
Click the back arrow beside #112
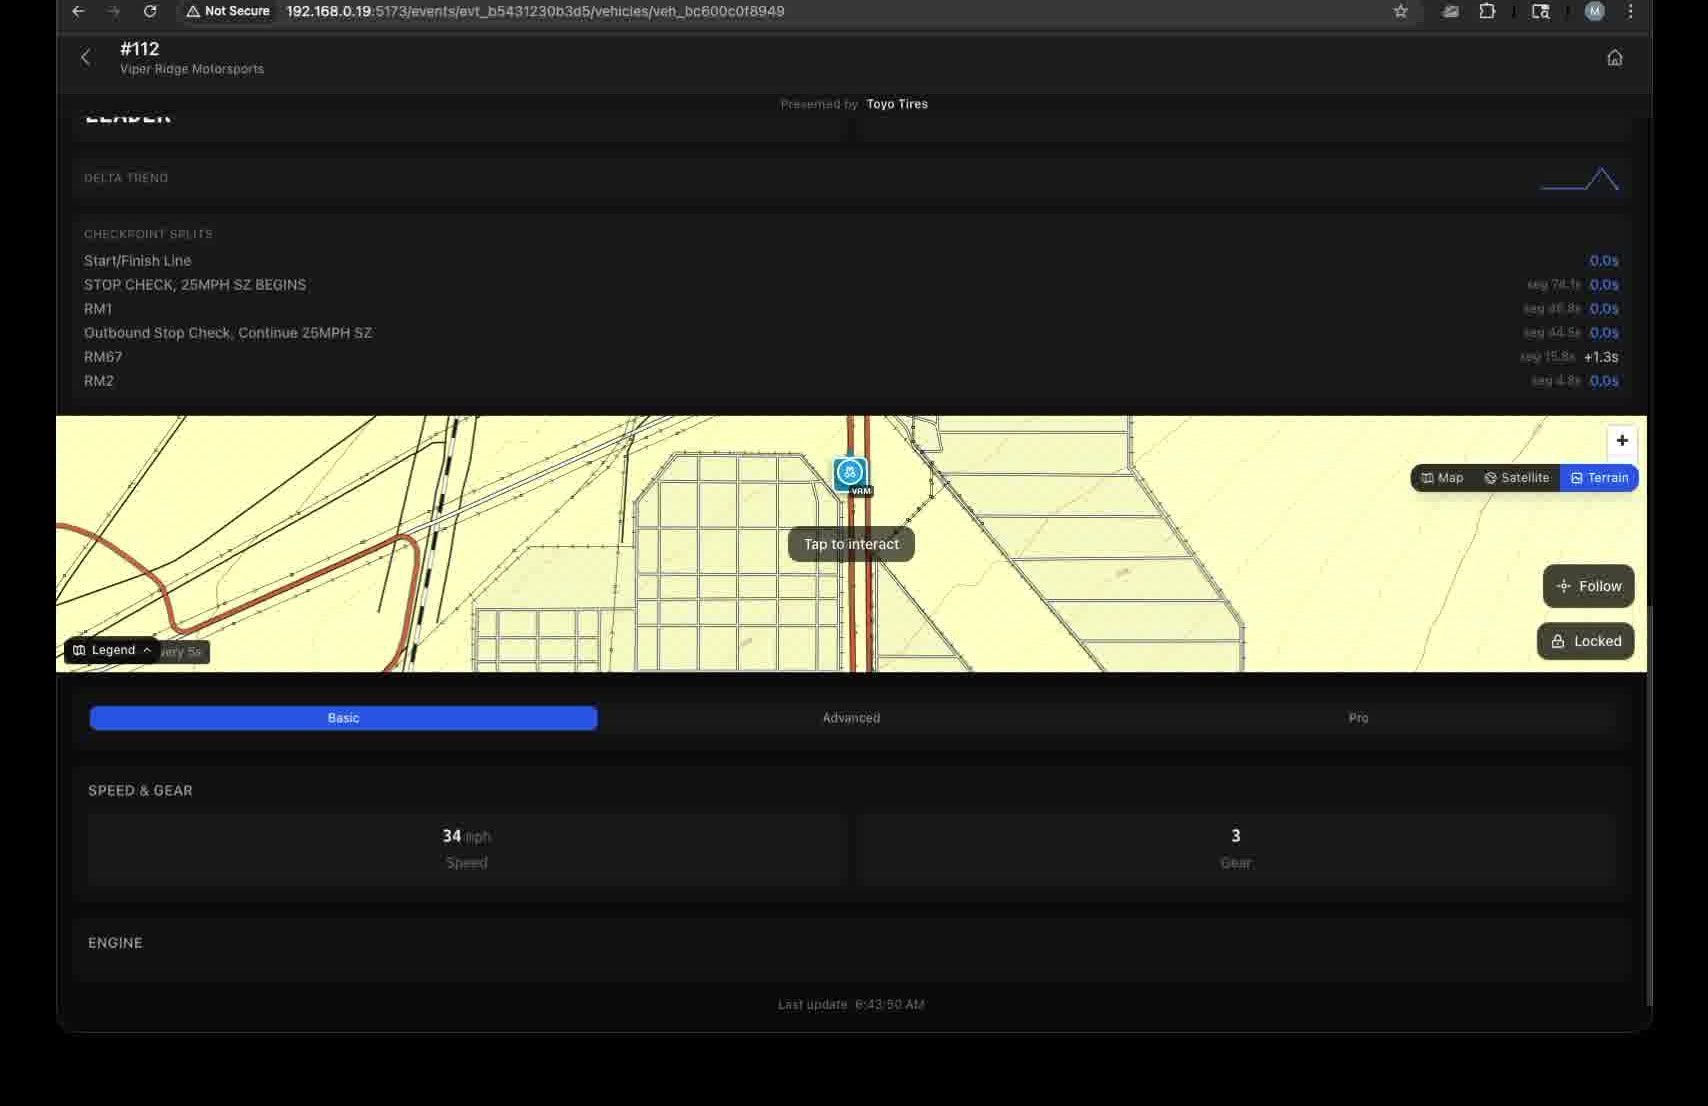point(86,57)
